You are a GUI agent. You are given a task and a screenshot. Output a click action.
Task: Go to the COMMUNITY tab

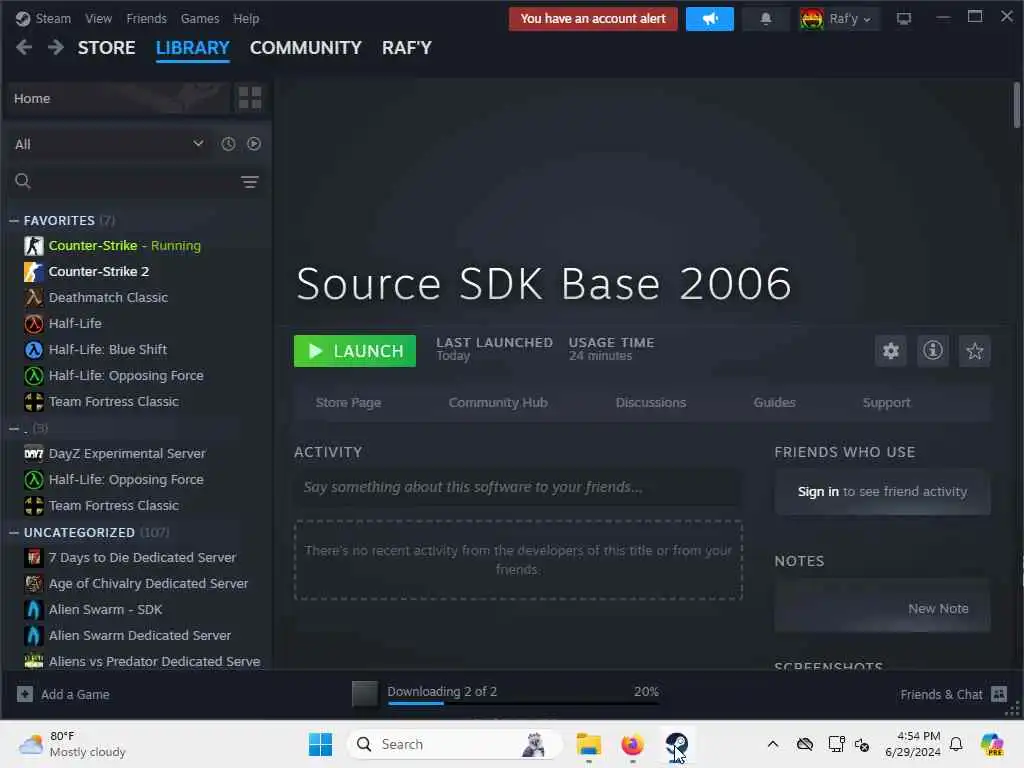pyautogui.click(x=306, y=48)
